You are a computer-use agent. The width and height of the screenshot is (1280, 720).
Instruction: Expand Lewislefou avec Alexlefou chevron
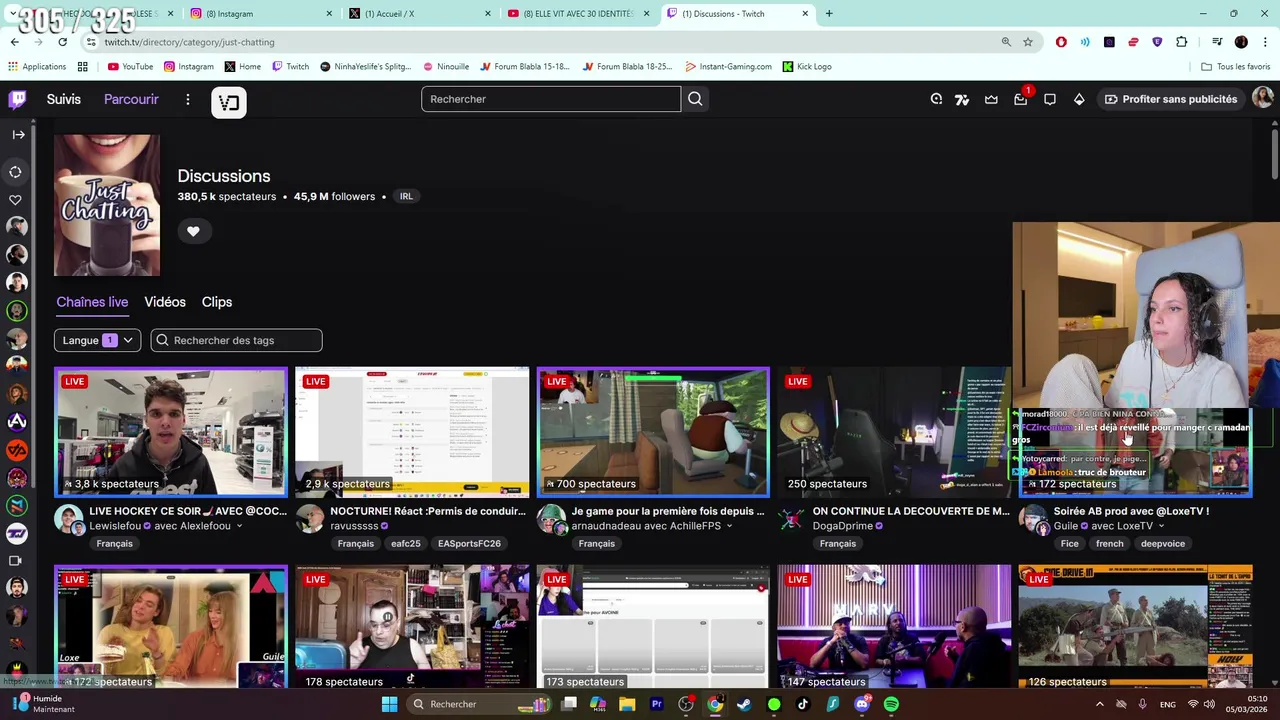tap(239, 526)
